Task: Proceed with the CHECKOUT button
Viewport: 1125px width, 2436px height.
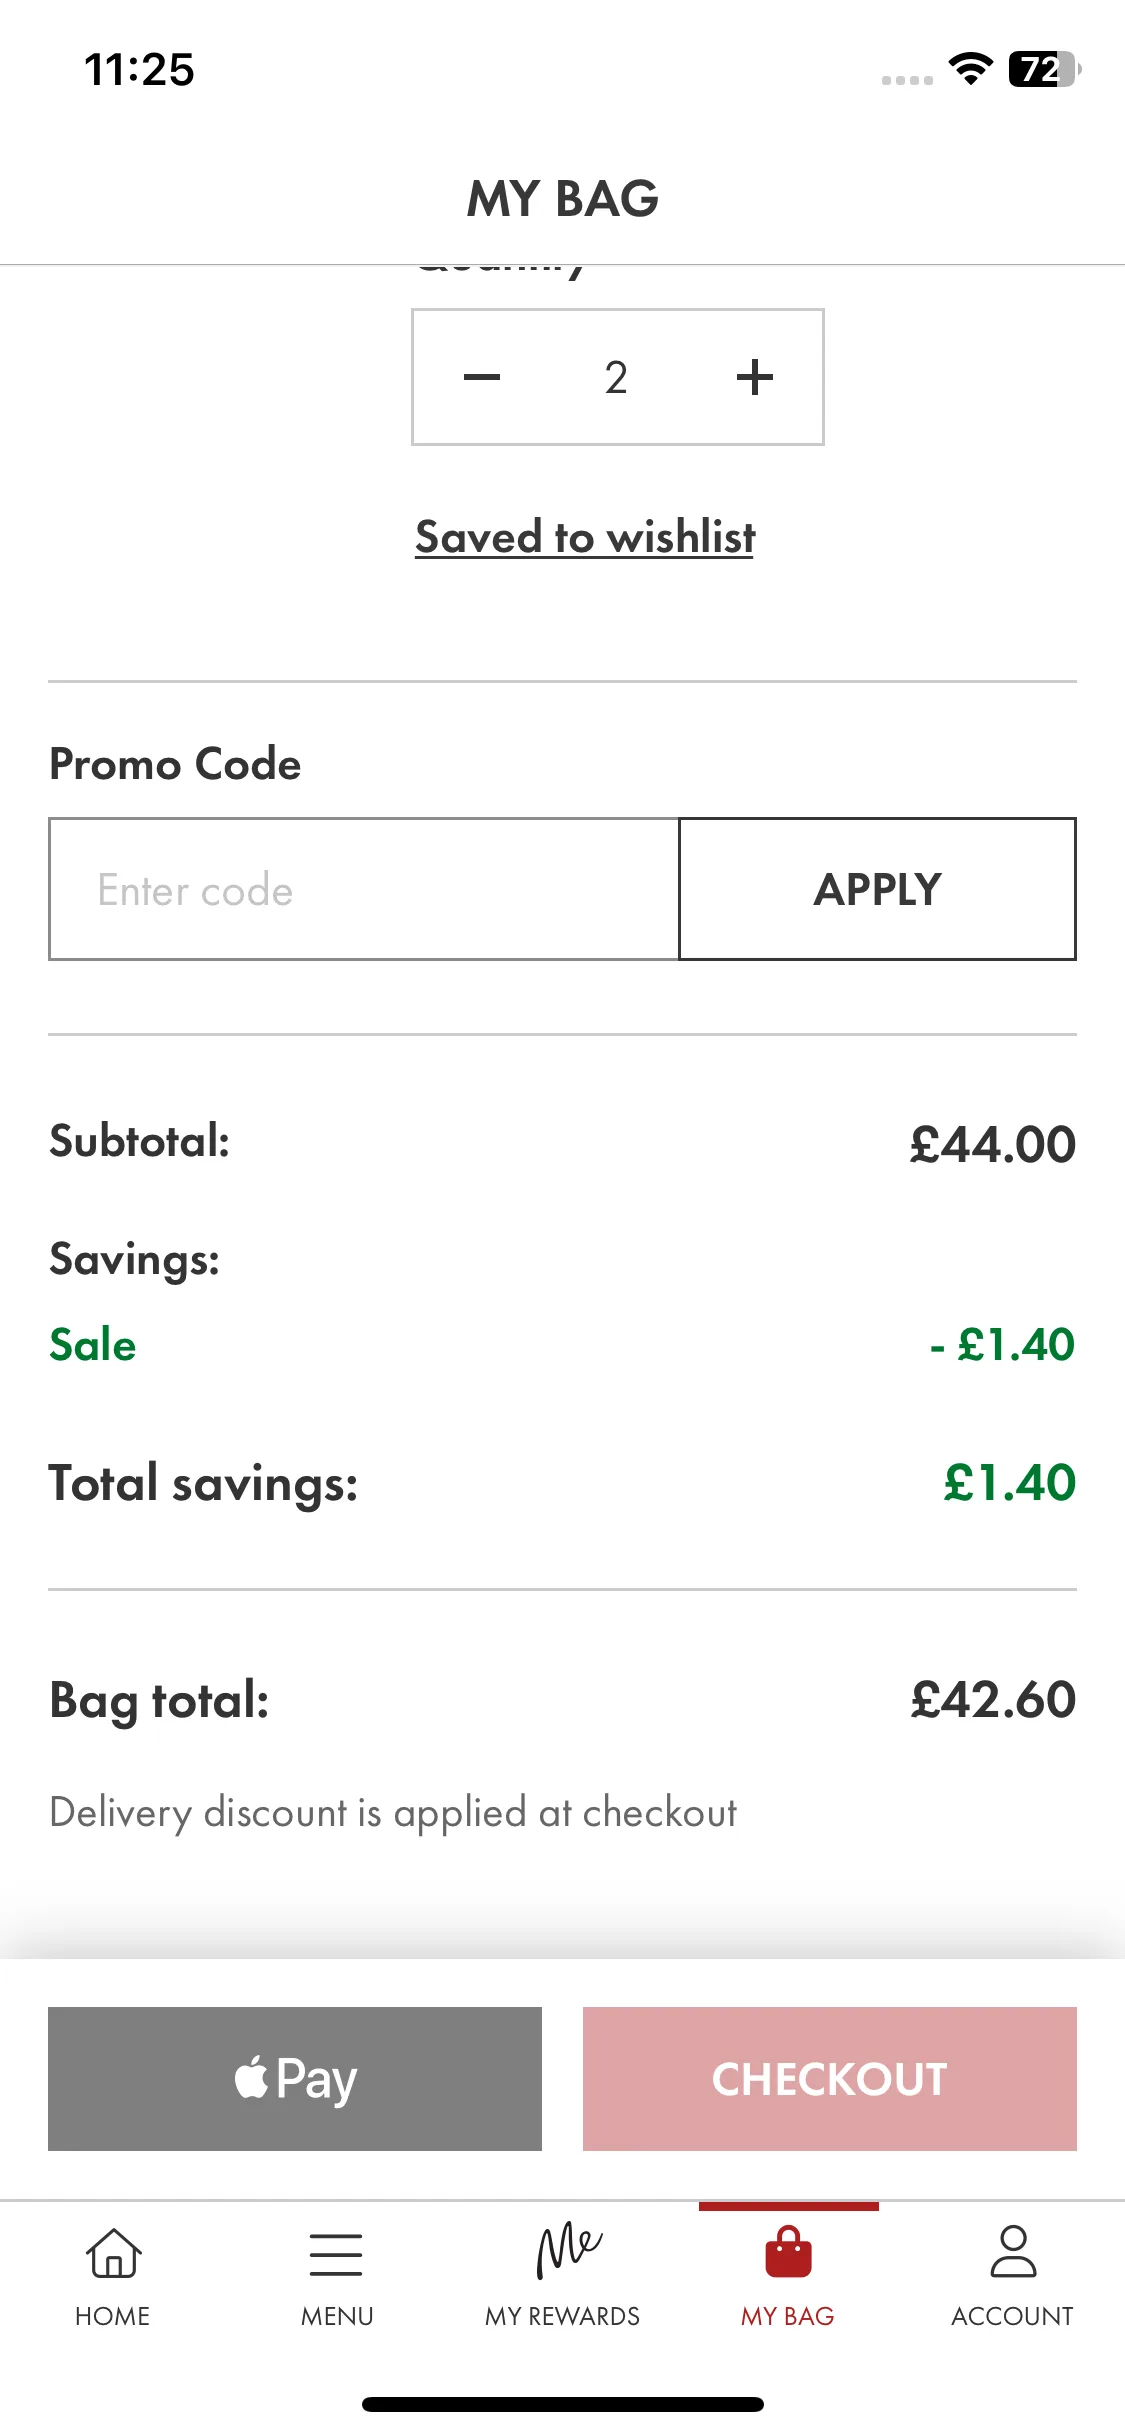Action: pos(830,2079)
